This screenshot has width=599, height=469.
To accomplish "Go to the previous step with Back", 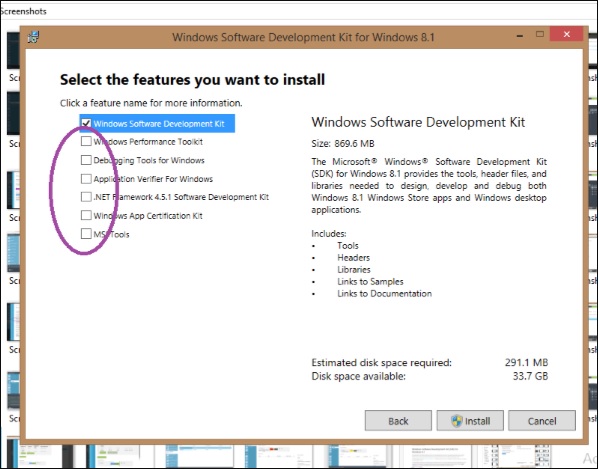I will pos(398,420).
